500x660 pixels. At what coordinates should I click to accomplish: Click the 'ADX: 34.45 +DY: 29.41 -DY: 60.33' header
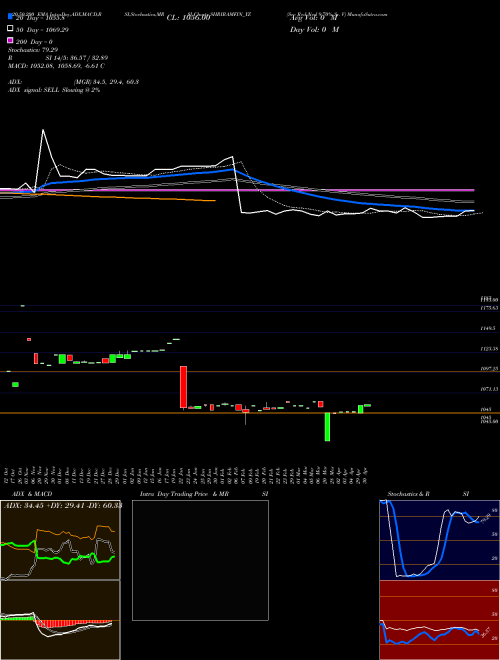click(x=63, y=505)
